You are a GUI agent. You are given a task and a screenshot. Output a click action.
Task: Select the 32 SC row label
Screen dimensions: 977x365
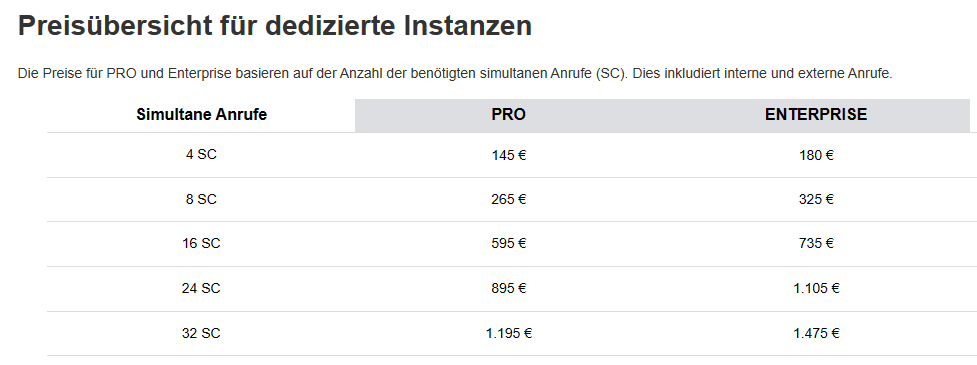coord(201,333)
